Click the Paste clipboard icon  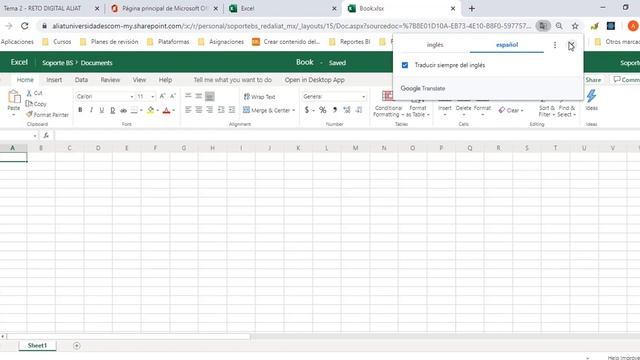14,97
